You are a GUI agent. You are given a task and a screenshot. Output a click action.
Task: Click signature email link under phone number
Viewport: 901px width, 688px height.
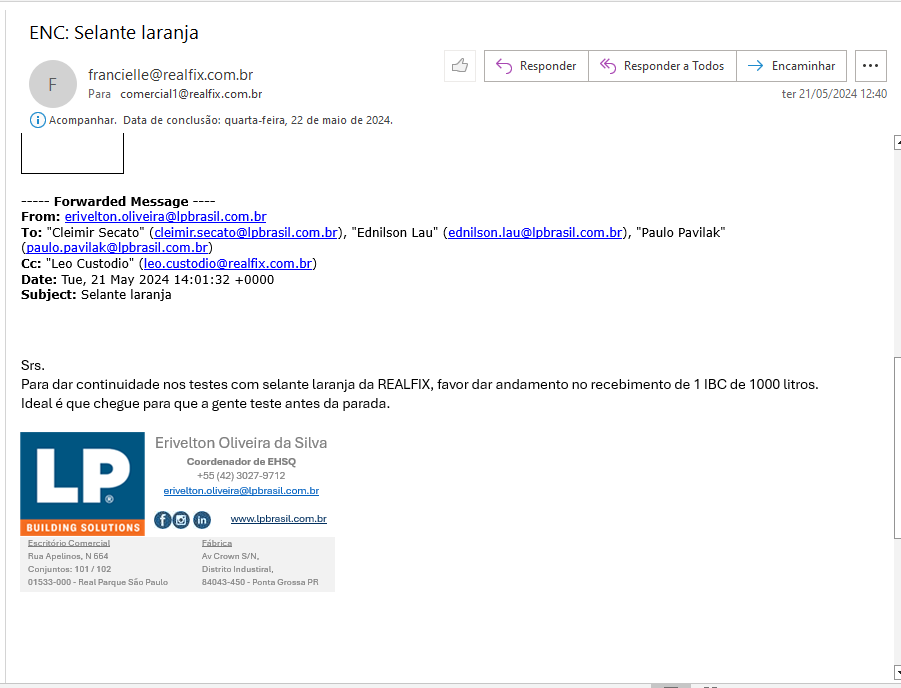pos(241,491)
